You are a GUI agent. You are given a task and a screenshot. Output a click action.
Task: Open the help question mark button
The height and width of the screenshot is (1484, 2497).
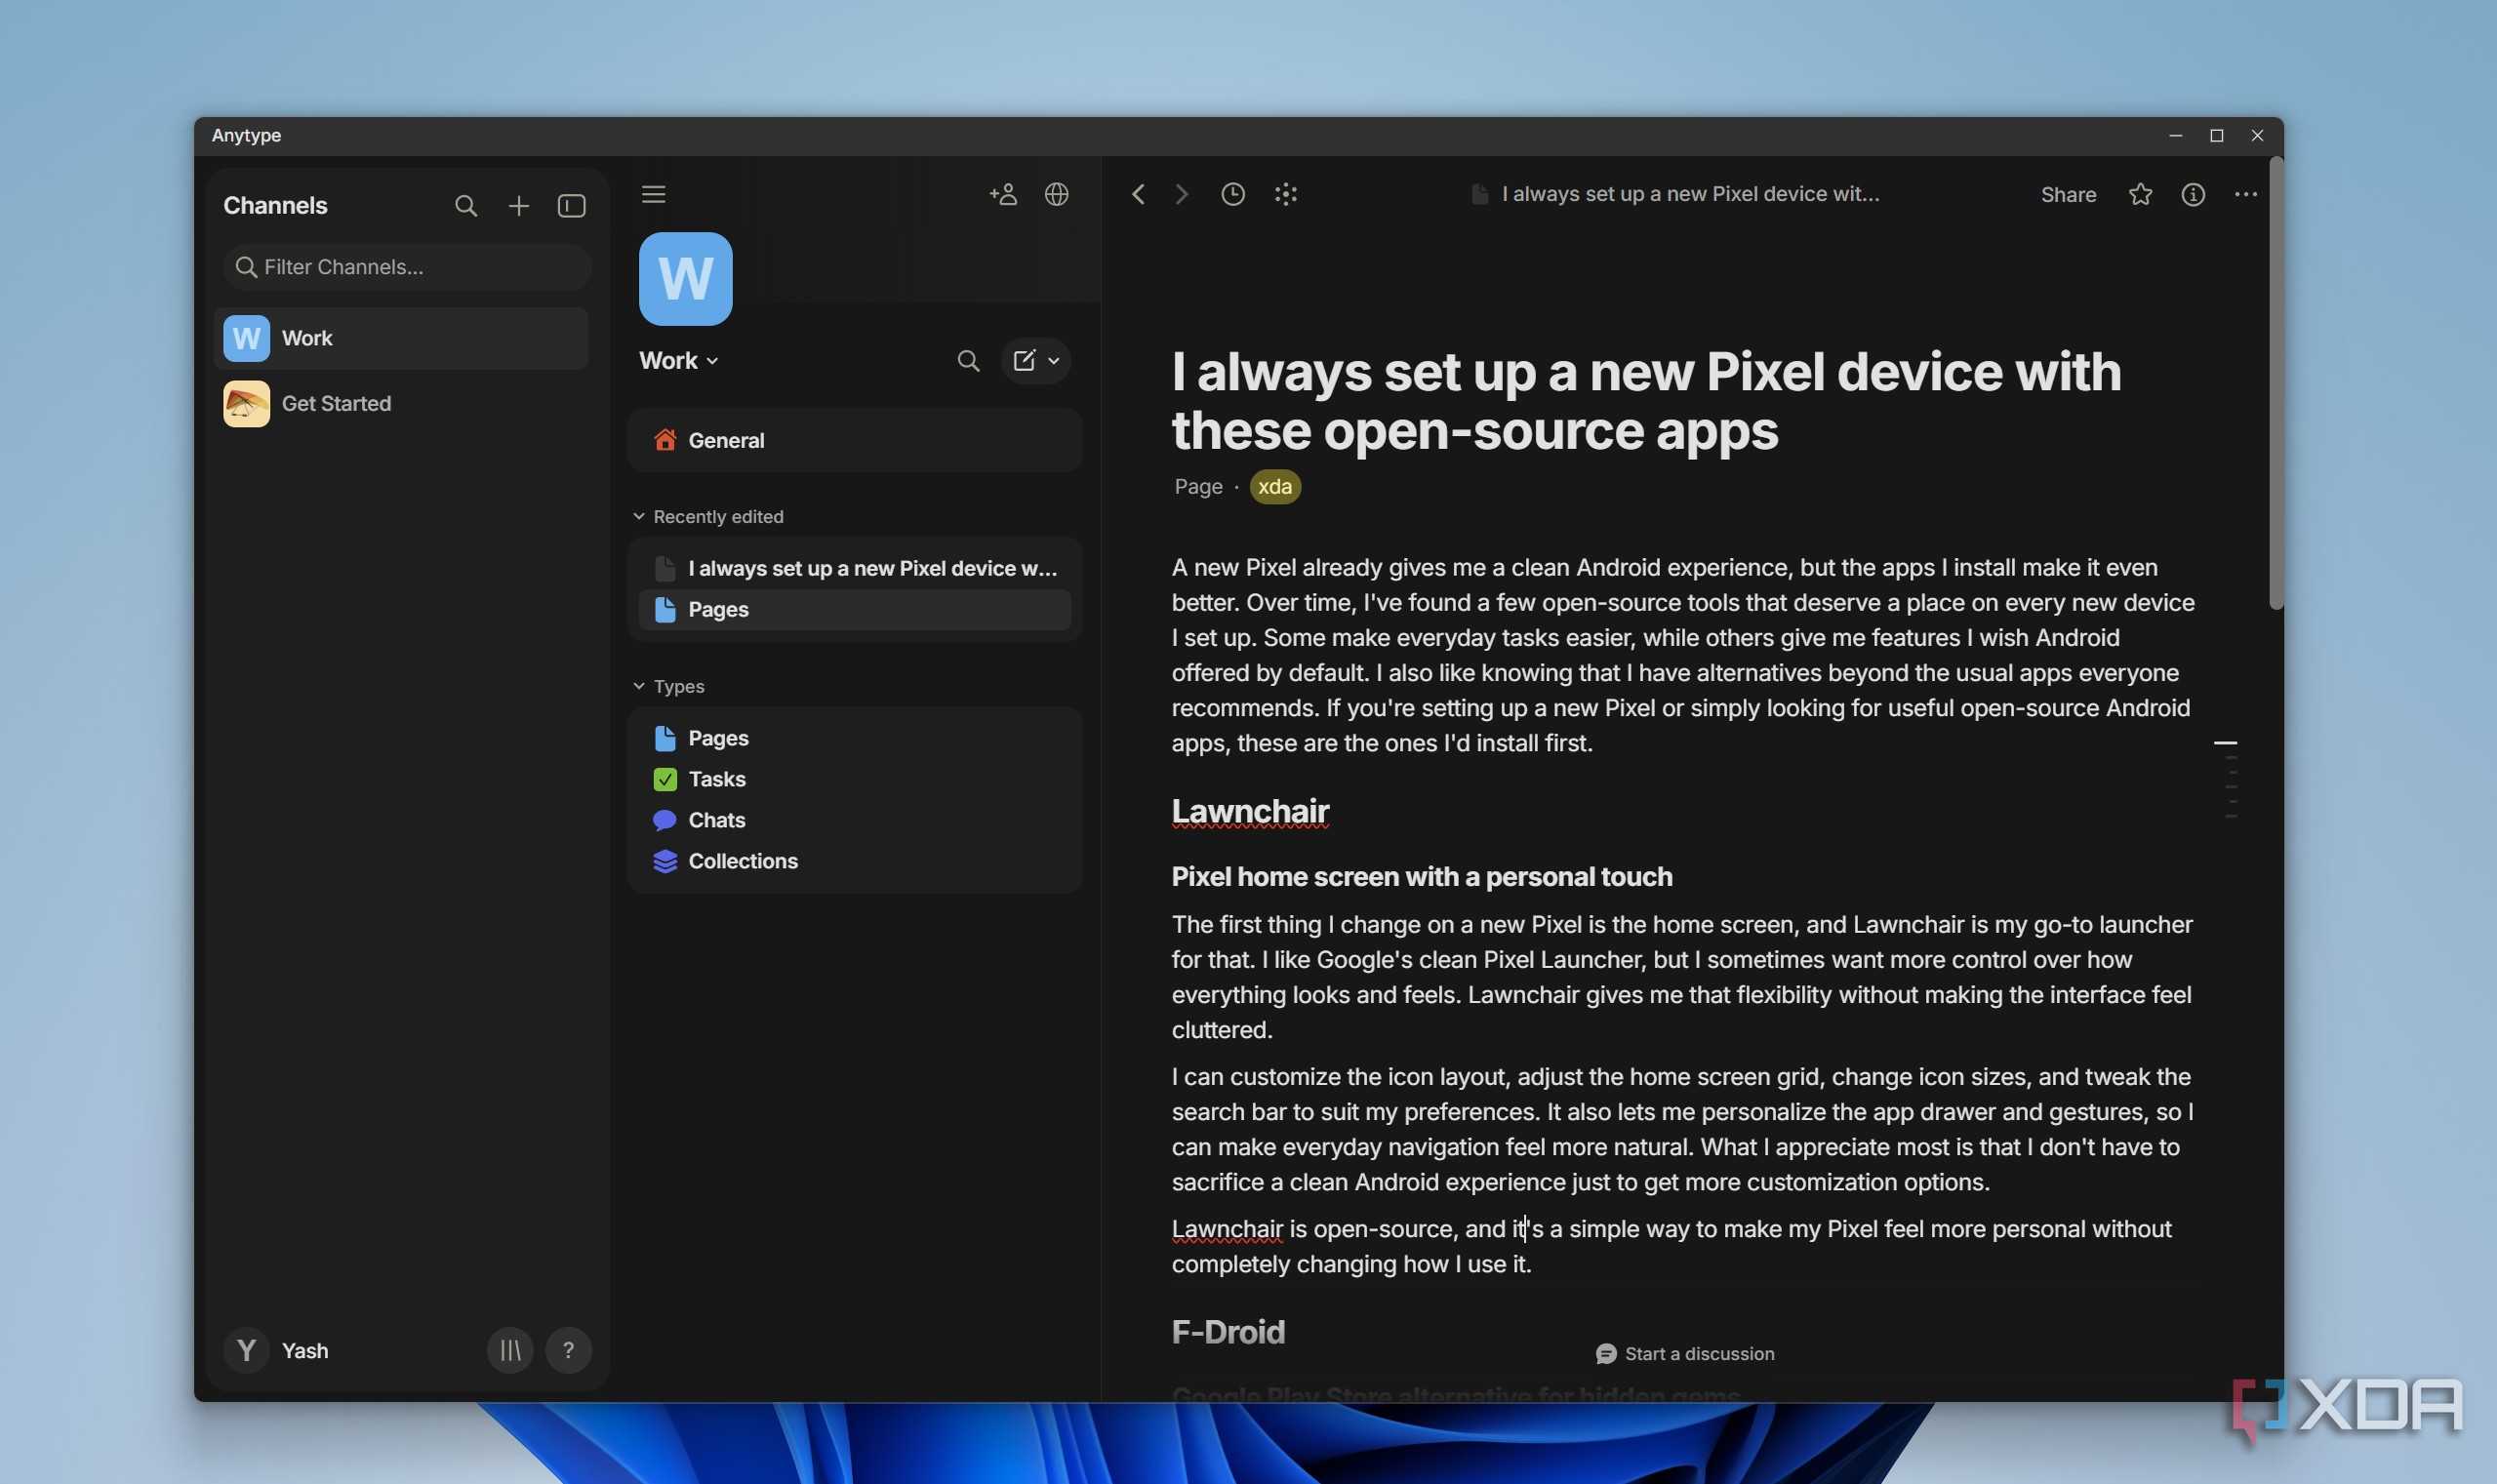click(x=568, y=1351)
